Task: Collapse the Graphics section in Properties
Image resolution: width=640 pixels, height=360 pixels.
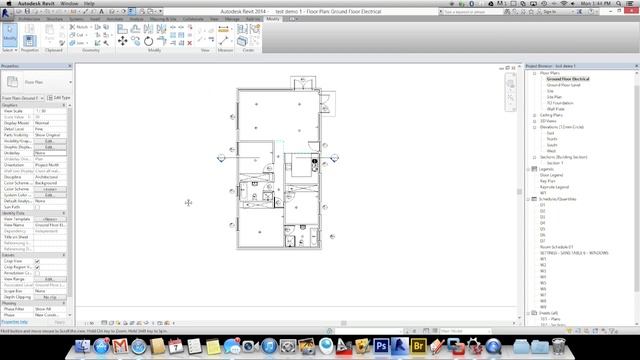Action: point(64,105)
